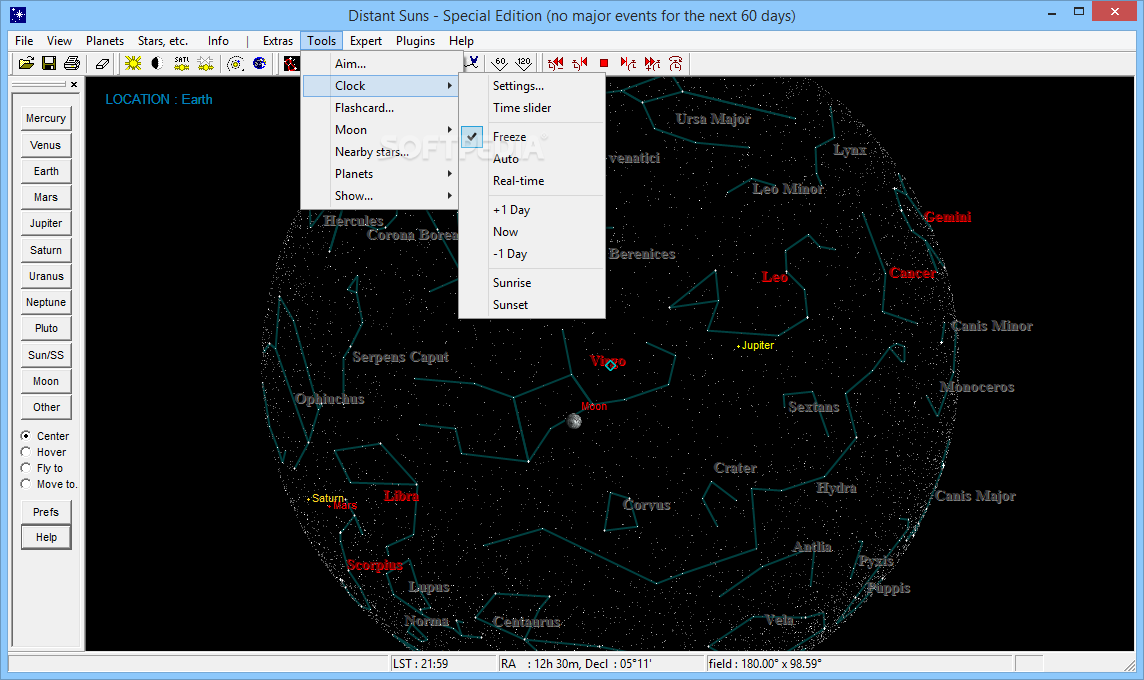Choose Time slider from Clock submenu
Screen dimensions: 1144x680
click(x=532, y=107)
